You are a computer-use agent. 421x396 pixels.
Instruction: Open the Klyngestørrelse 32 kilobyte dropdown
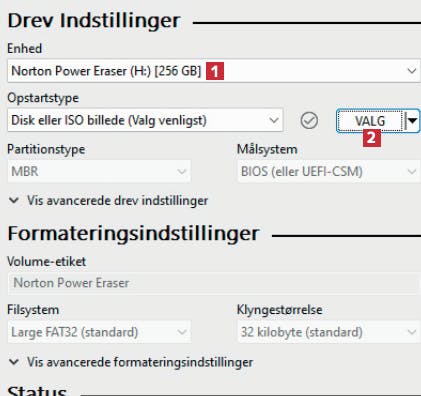(329, 332)
